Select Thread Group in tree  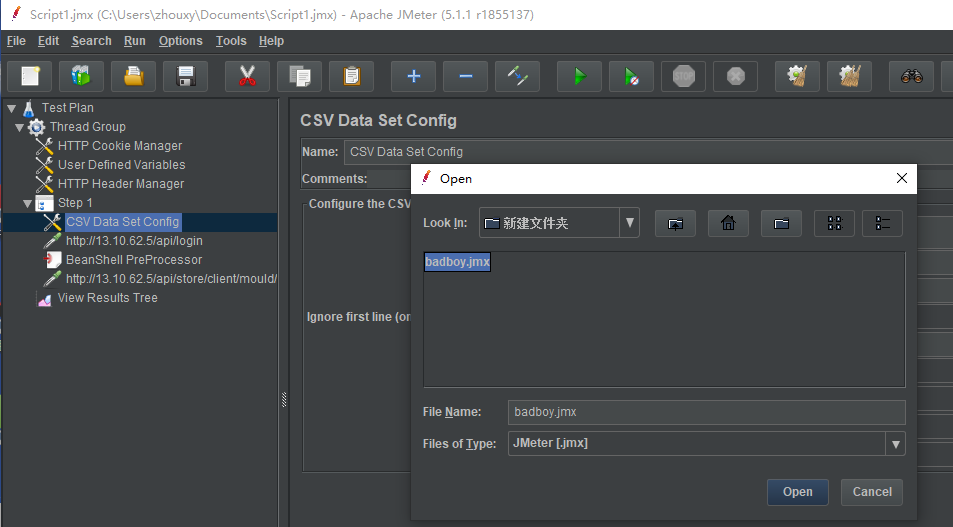pos(88,127)
